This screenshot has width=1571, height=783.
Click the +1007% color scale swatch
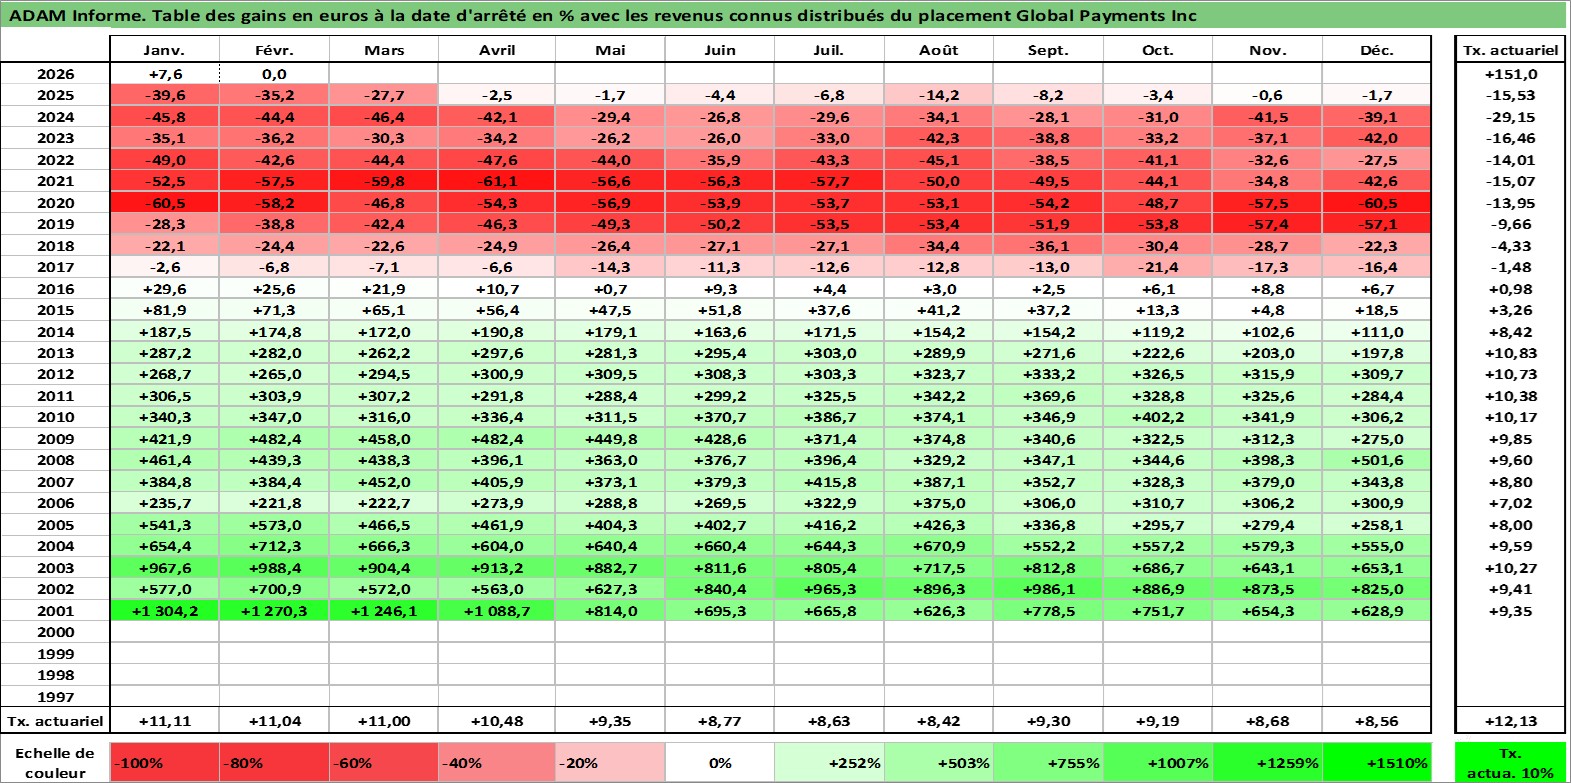coord(1158,762)
